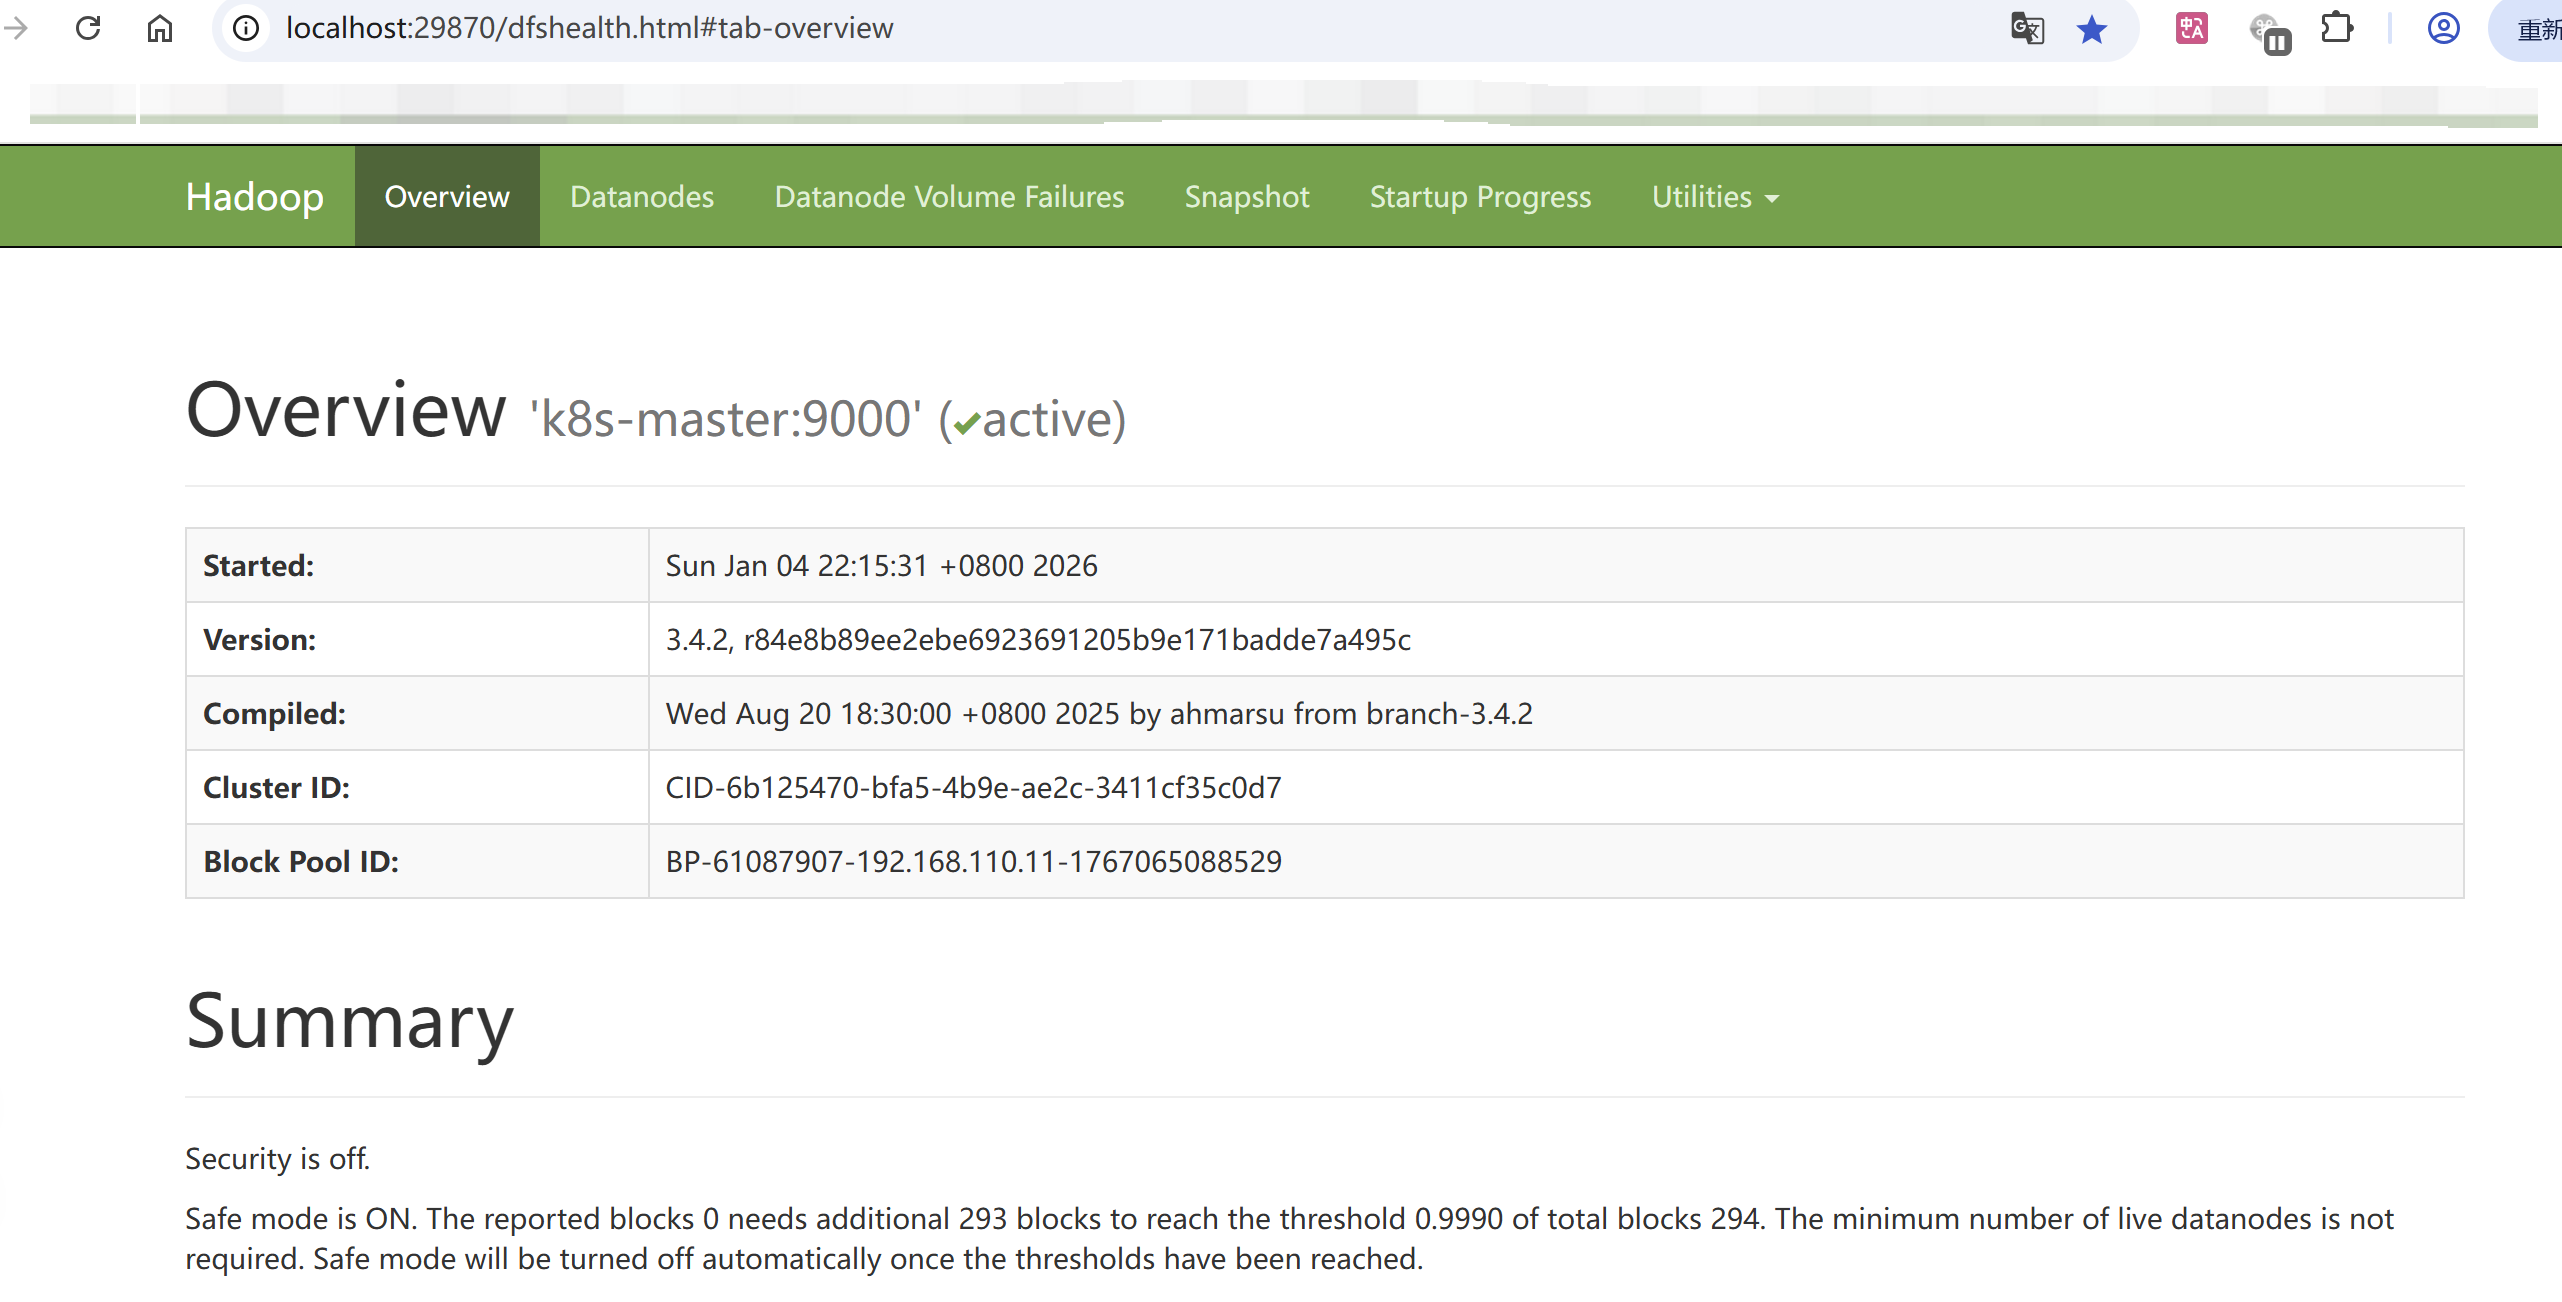Click the blue bookmark star
Viewport: 2562px width, 1302px height.
2092,28
